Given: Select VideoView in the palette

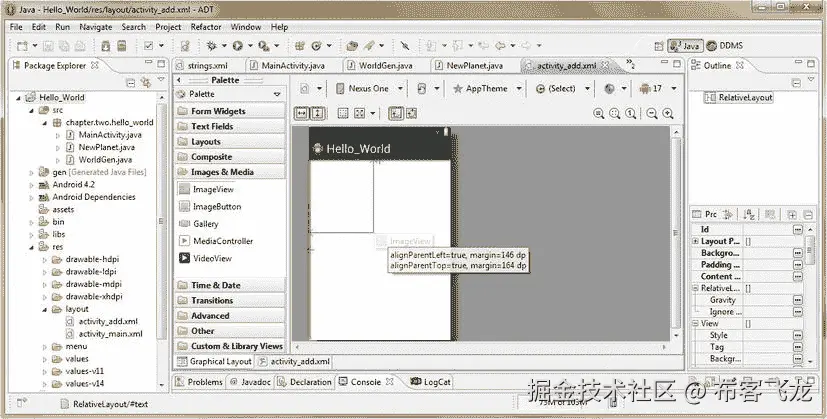Looking at the screenshot, I should 212,259.
